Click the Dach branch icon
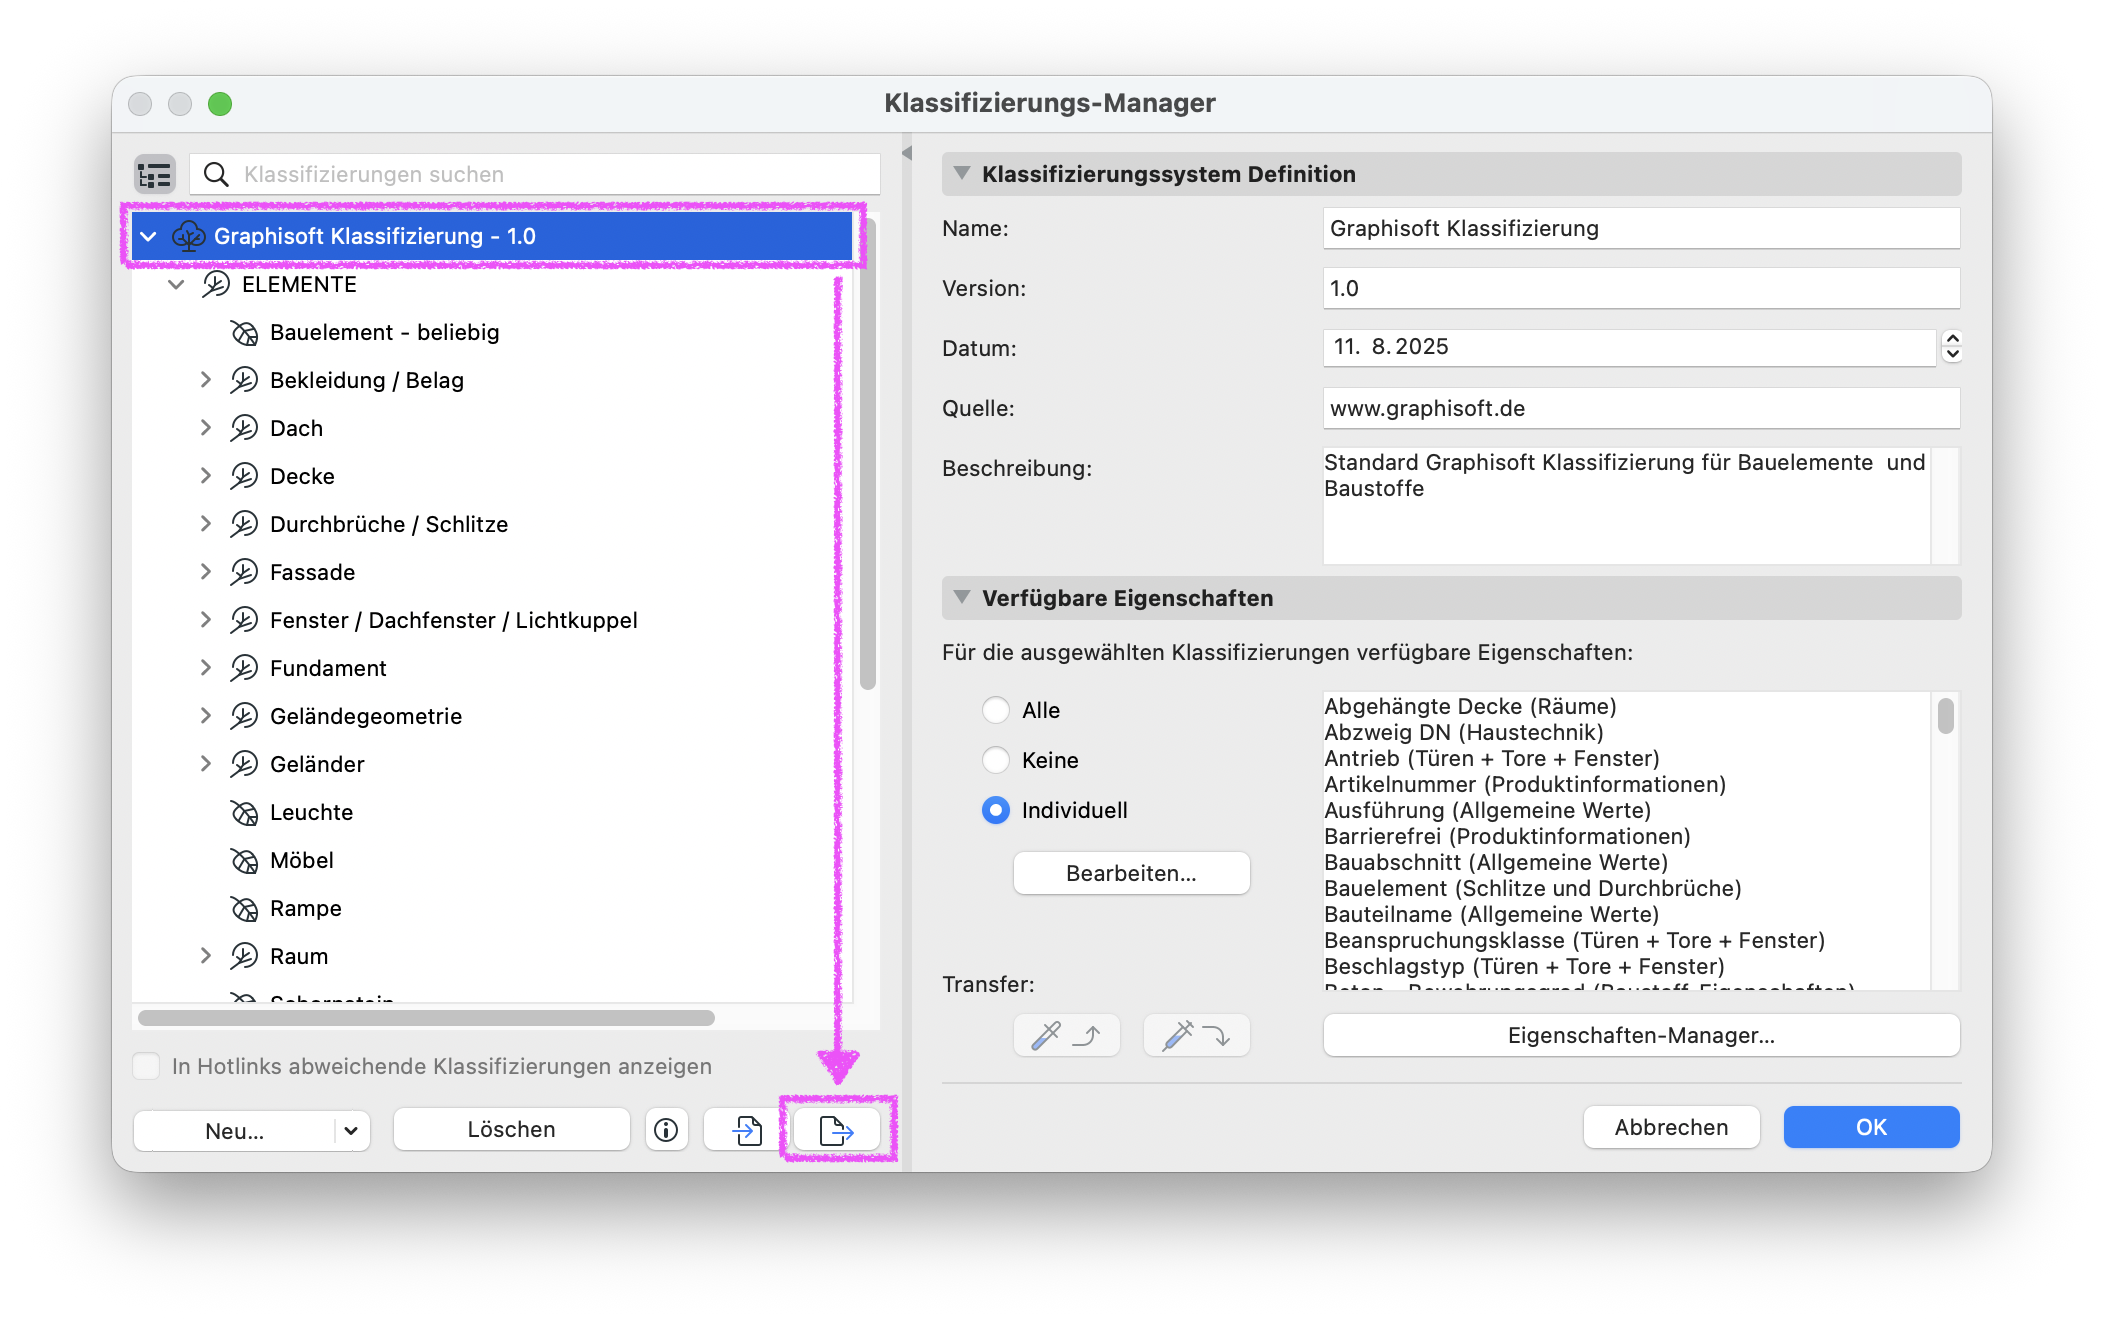Image resolution: width=2104 pixels, height=1320 pixels. (244, 429)
